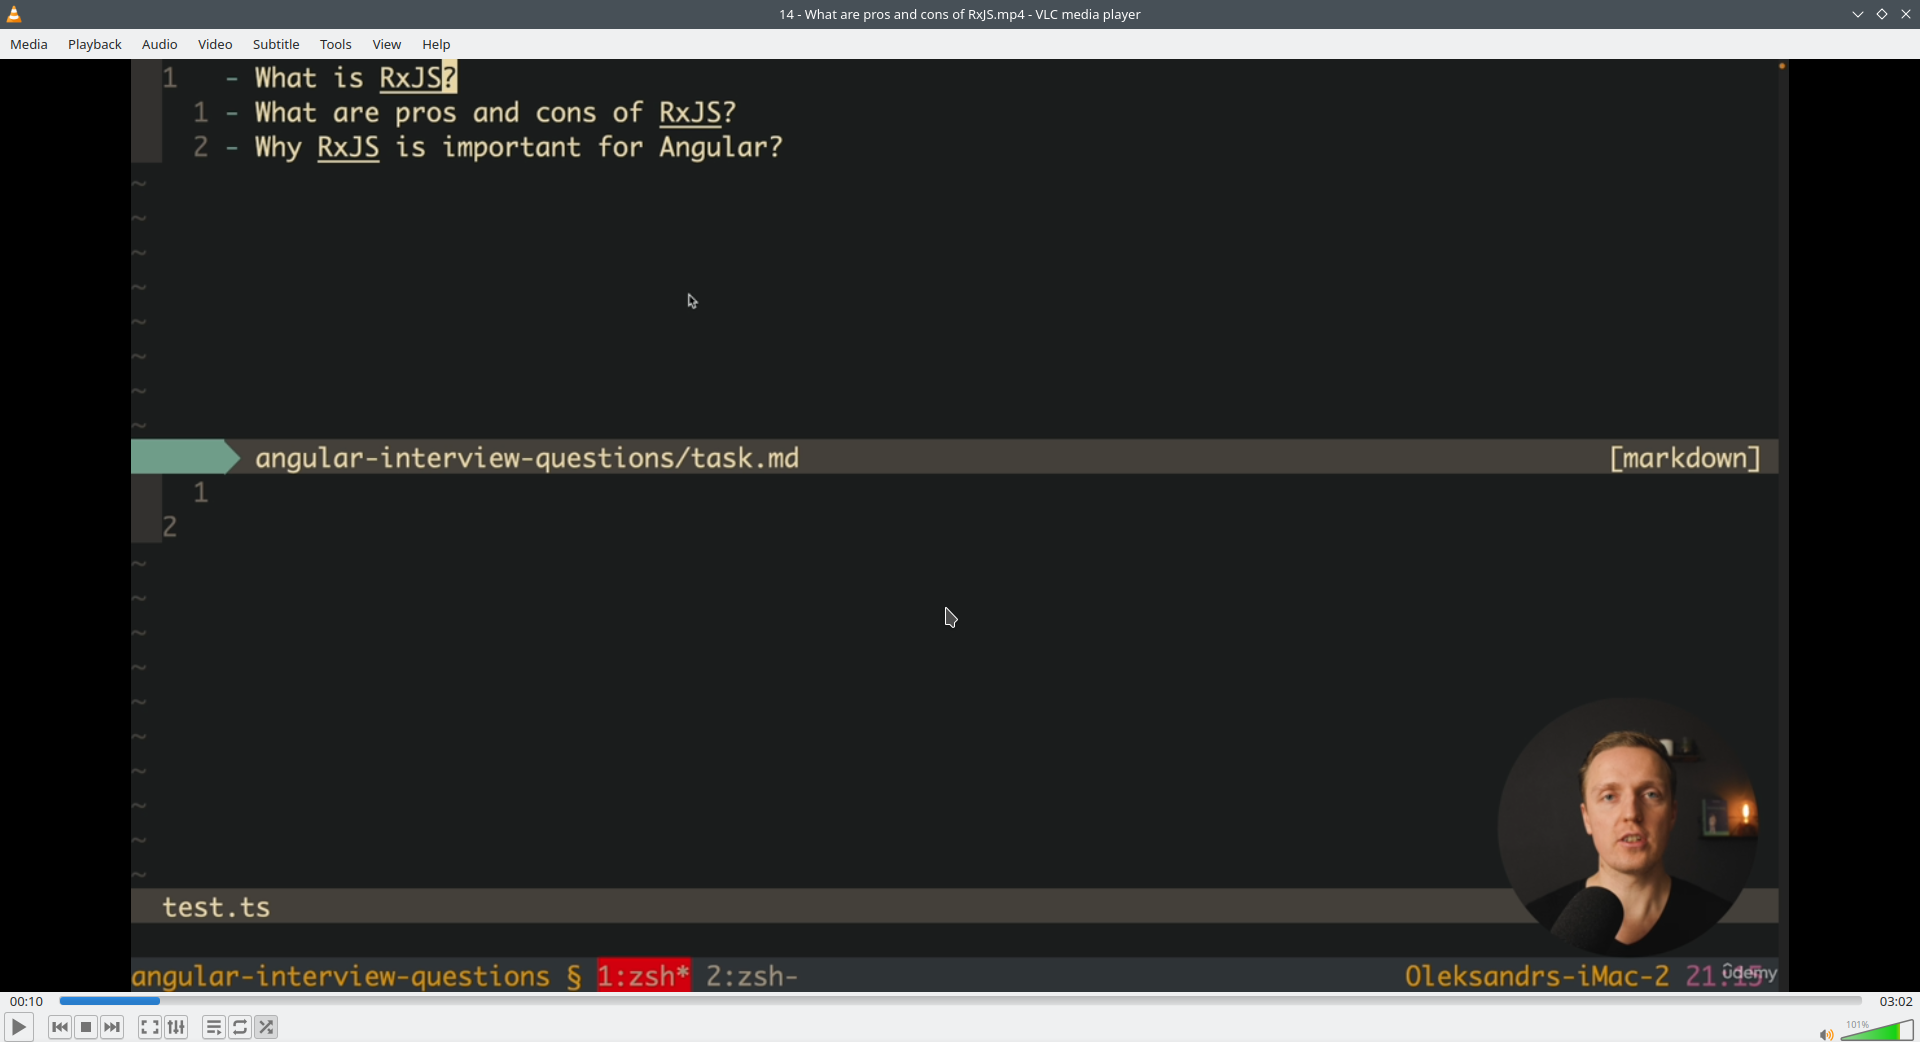Image resolution: width=1920 pixels, height=1042 pixels.
Task: Open the Tools menu
Action: [336, 44]
